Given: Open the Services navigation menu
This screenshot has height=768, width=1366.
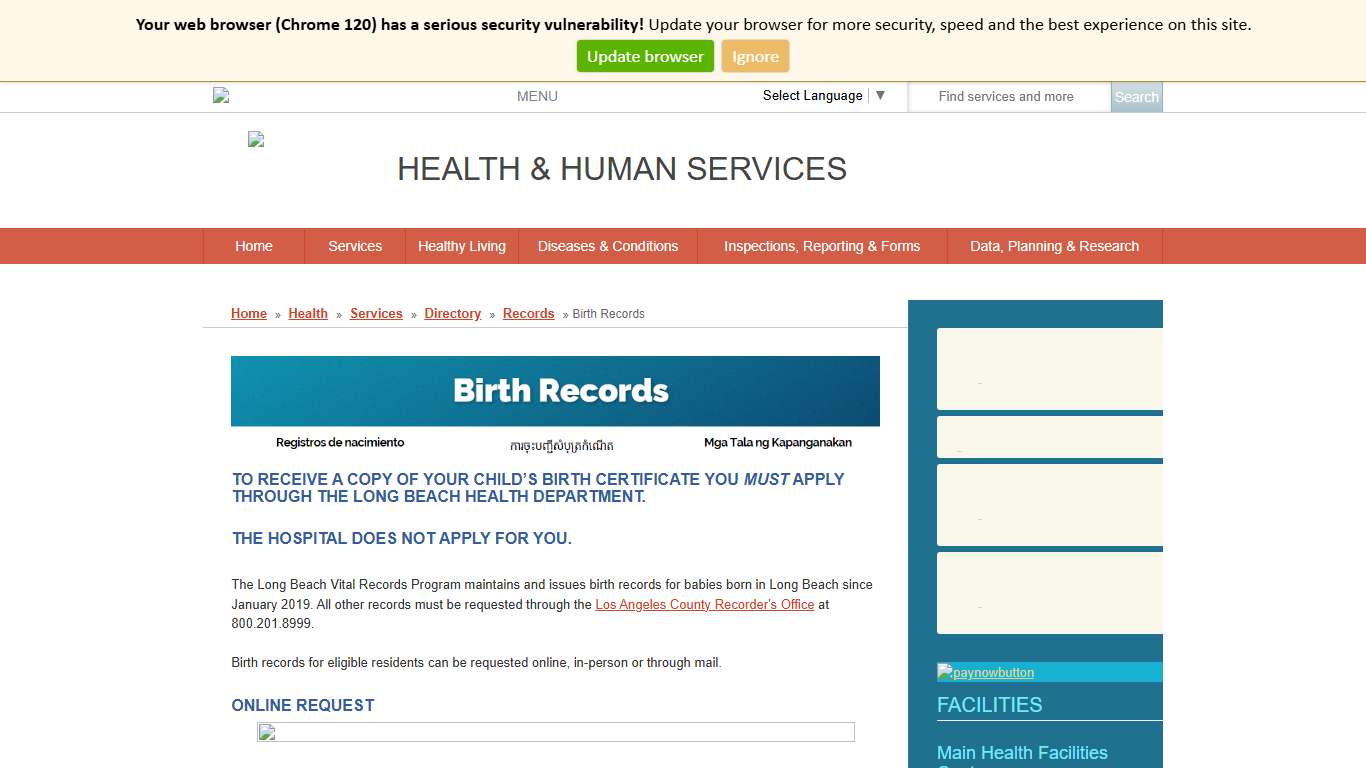Looking at the screenshot, I should [354, 246].
